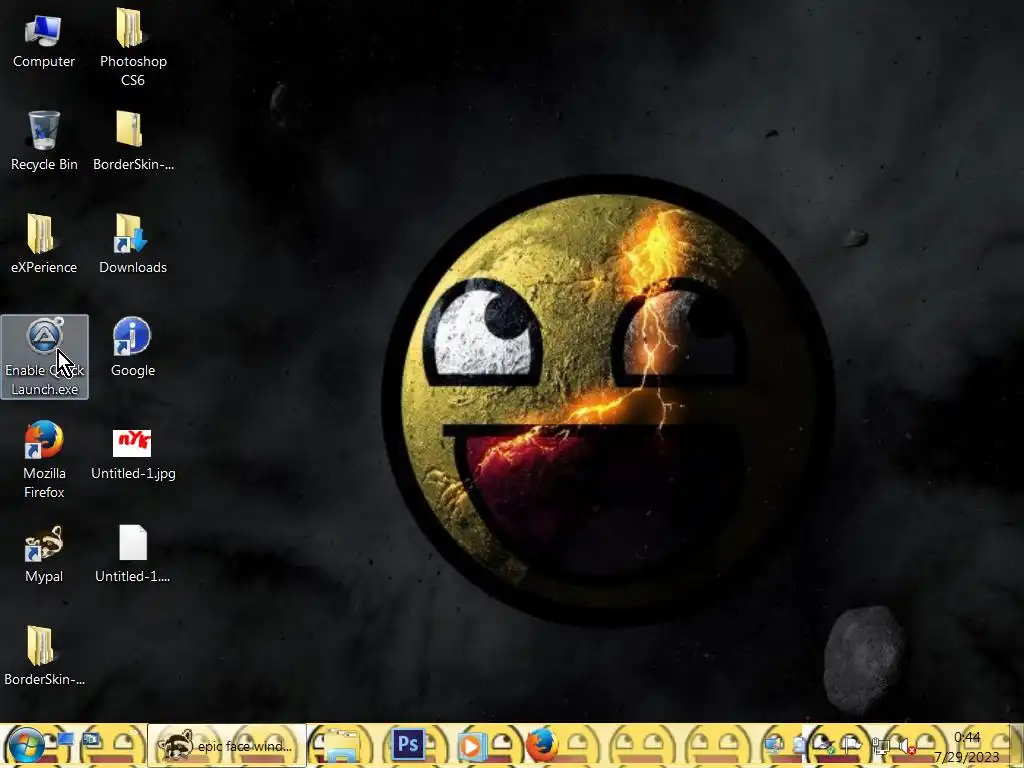Open the Recycle Bin

coord(44,142)
